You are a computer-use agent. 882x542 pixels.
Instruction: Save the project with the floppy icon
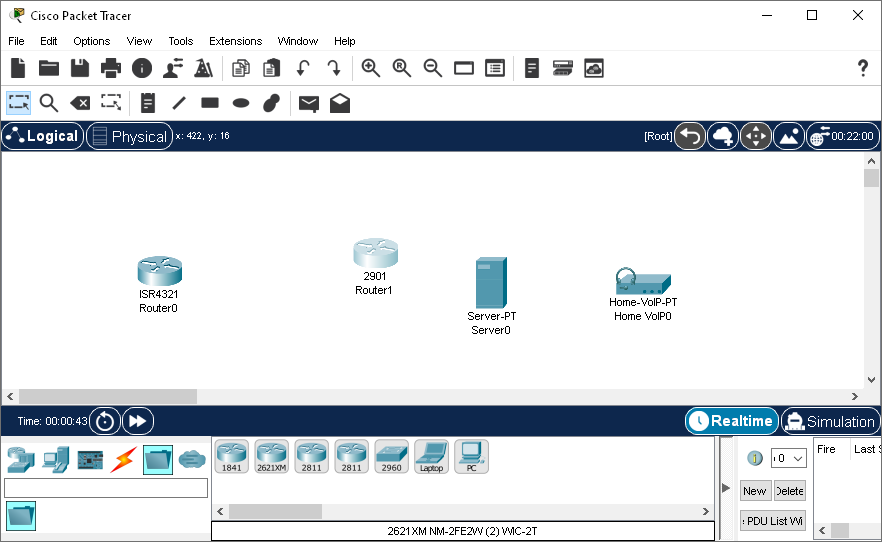click(80, 68)
